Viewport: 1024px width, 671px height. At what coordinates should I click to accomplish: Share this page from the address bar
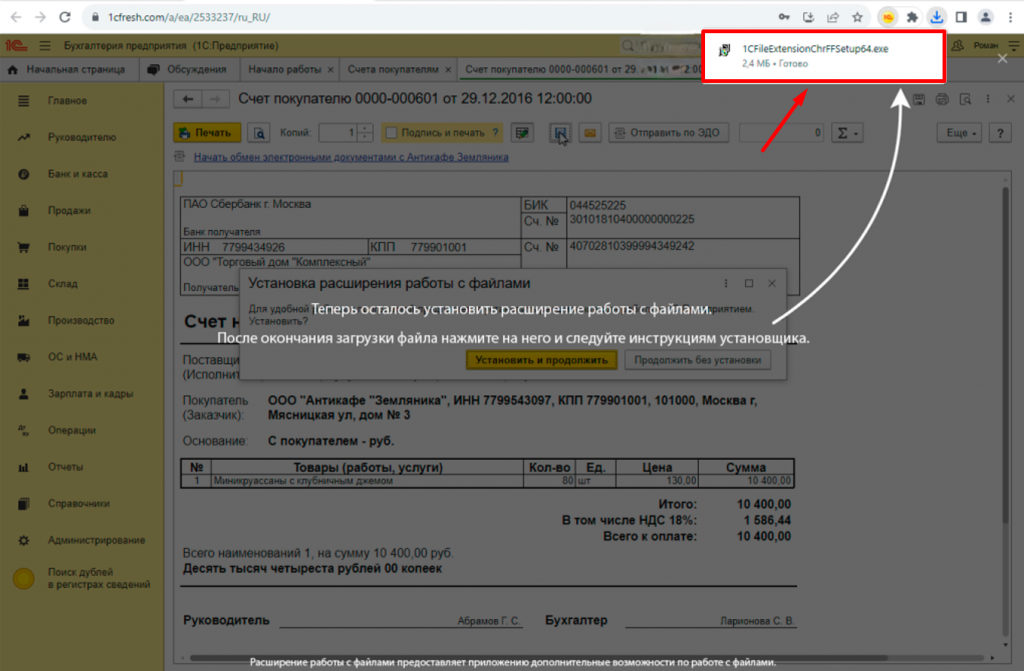pyautogui.click(x=833, y=18)
